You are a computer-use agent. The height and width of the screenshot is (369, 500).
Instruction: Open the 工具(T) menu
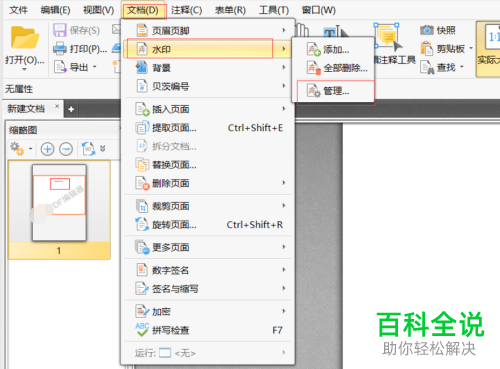pos(274,10)
